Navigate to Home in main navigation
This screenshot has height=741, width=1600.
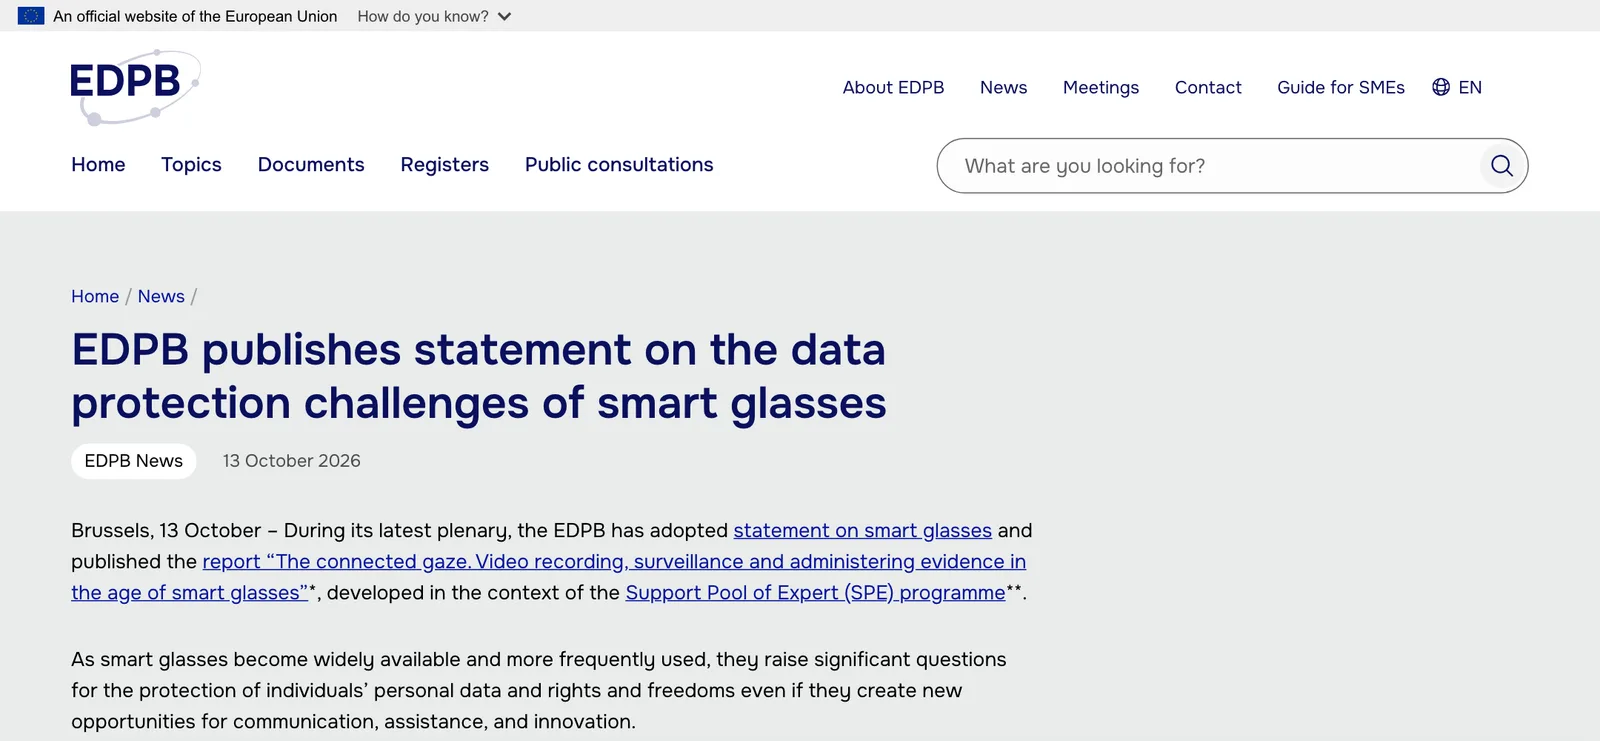point(98,165)
